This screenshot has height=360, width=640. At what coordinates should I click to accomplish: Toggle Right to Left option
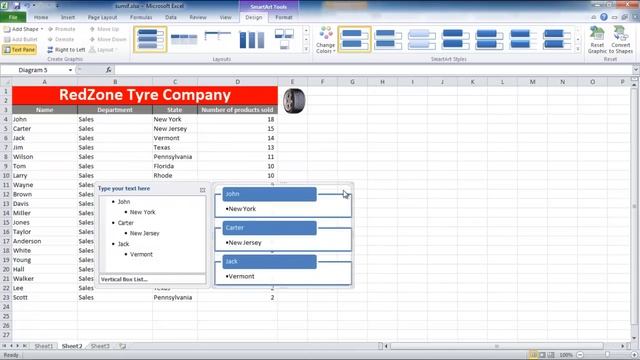[66, 49]
